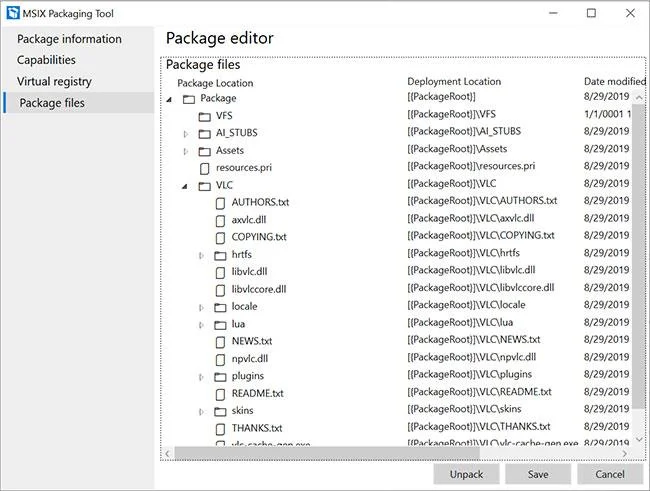Click the Cancel button
The image size is (650, 491).
(610, 474)
